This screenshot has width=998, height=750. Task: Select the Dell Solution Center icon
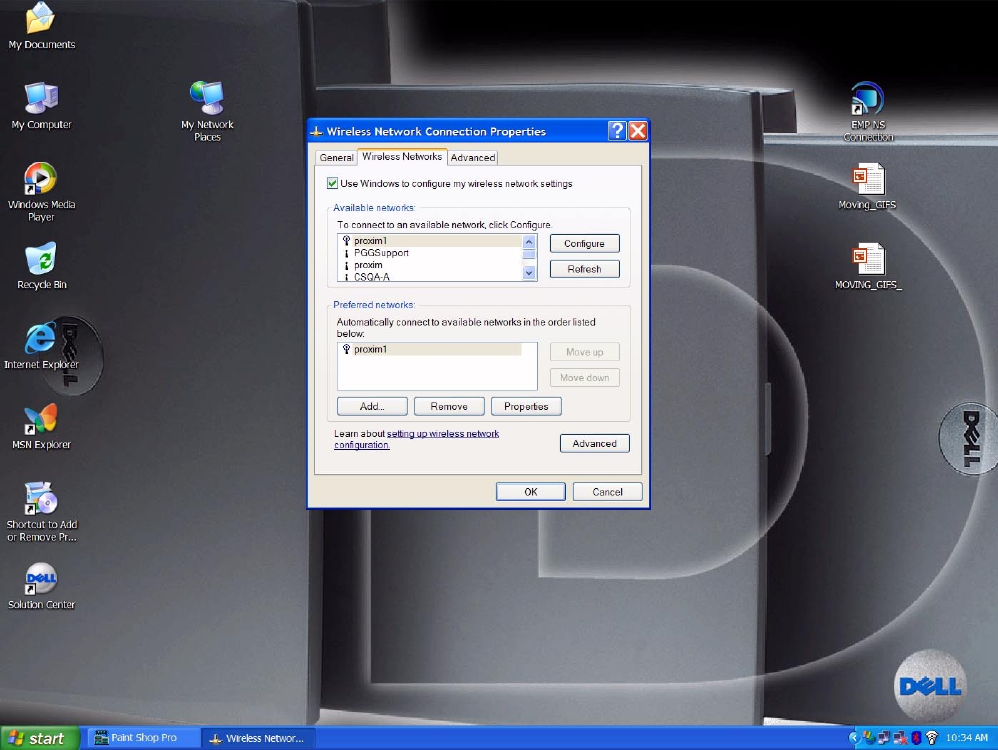(x=41, y=586)
